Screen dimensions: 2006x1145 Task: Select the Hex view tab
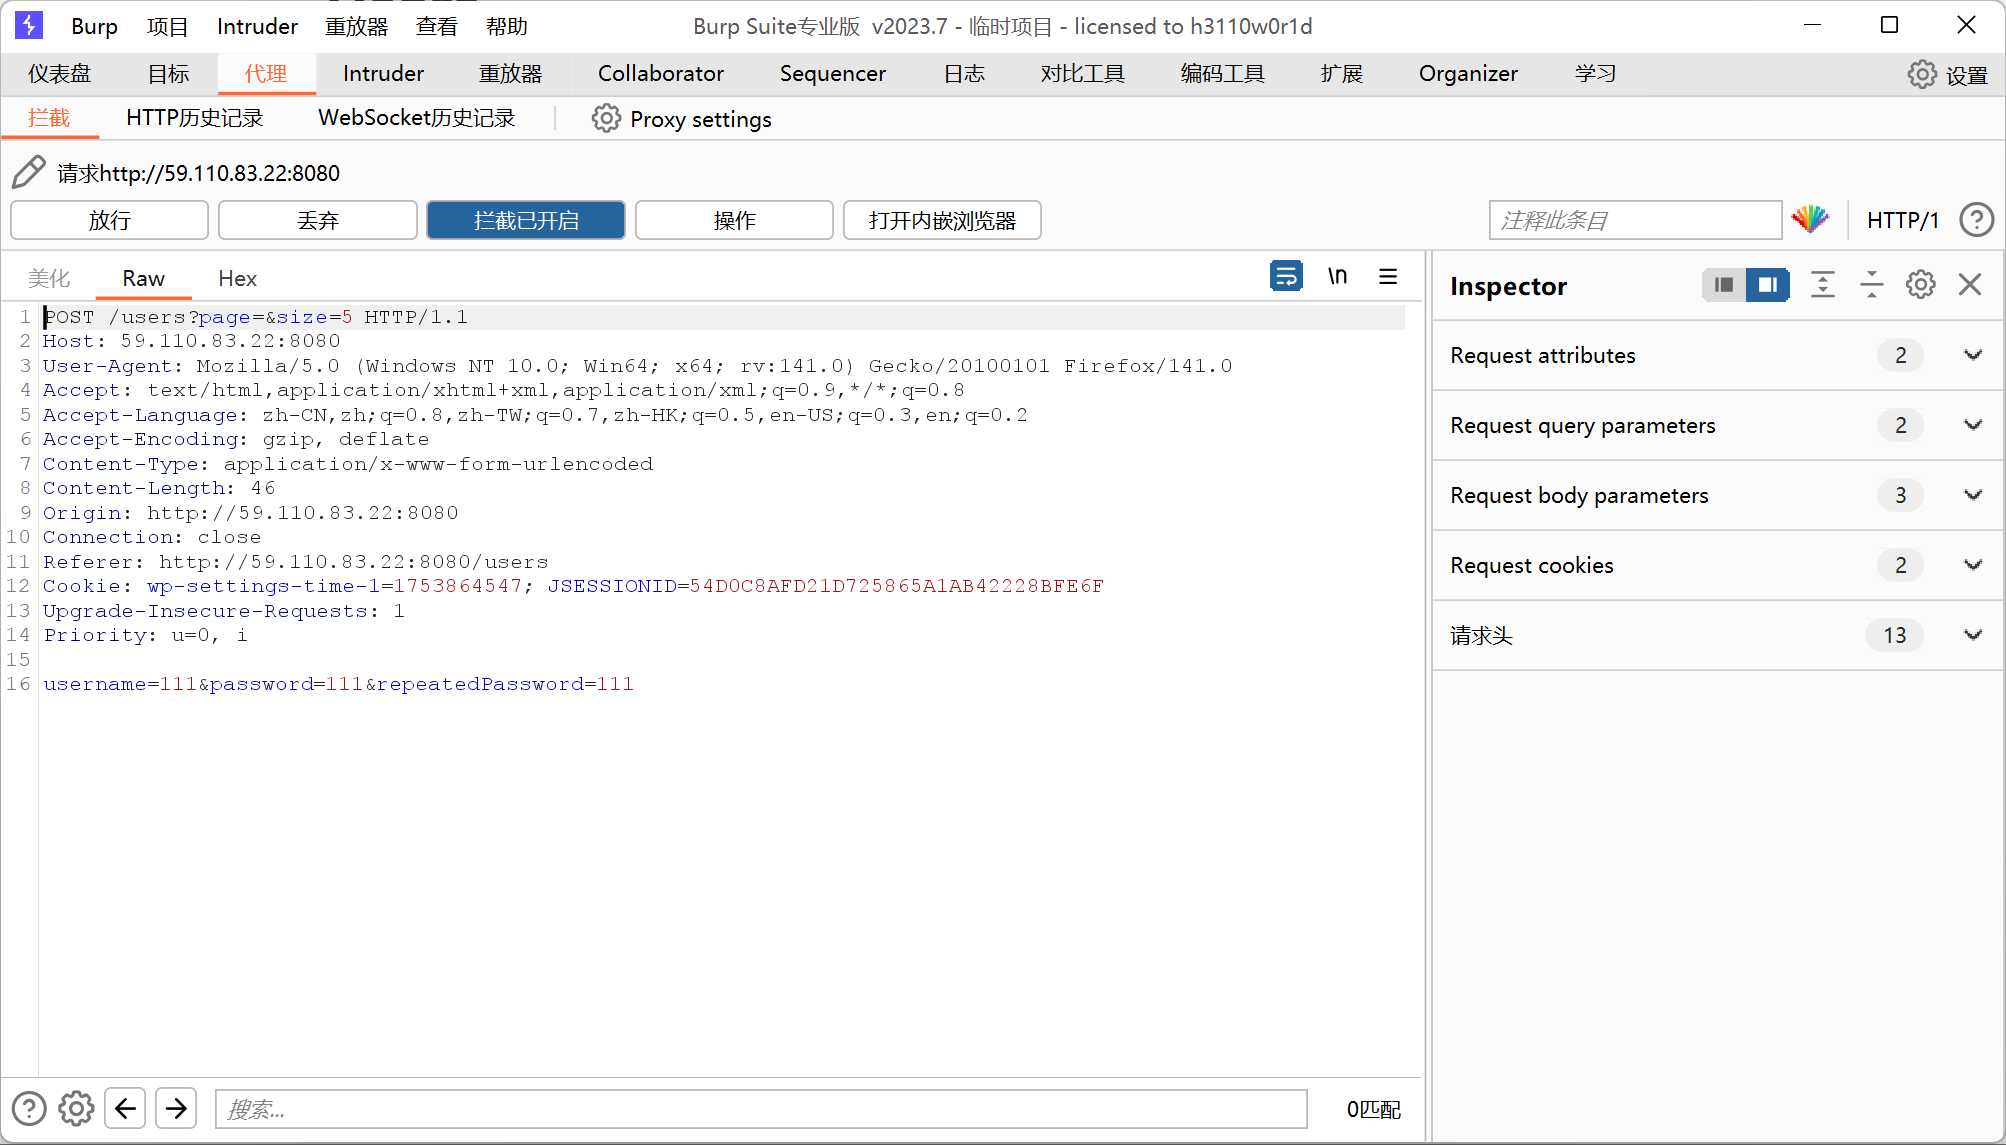tap(237, 278)
